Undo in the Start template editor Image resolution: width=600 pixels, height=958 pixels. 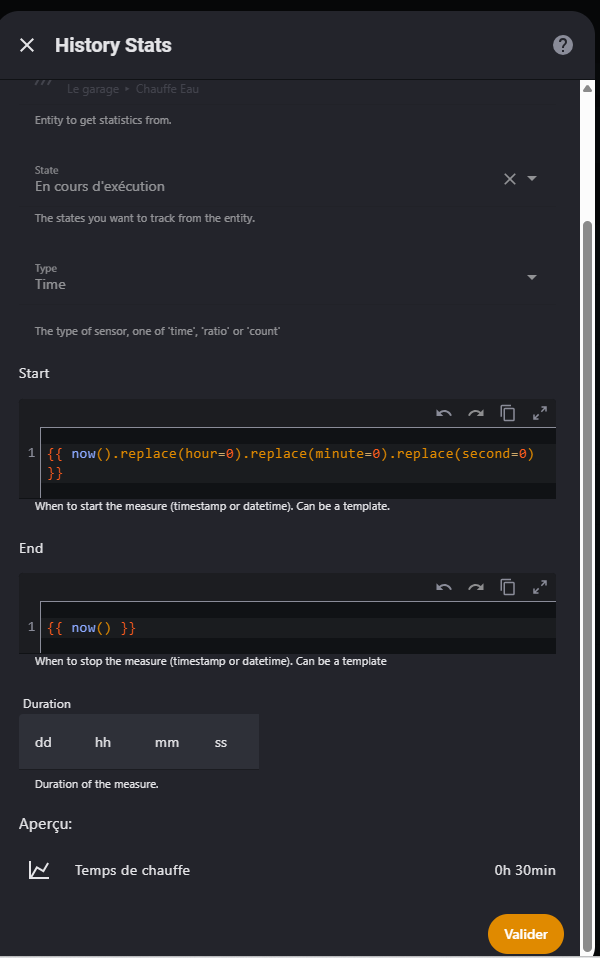(x=444, y=413)
